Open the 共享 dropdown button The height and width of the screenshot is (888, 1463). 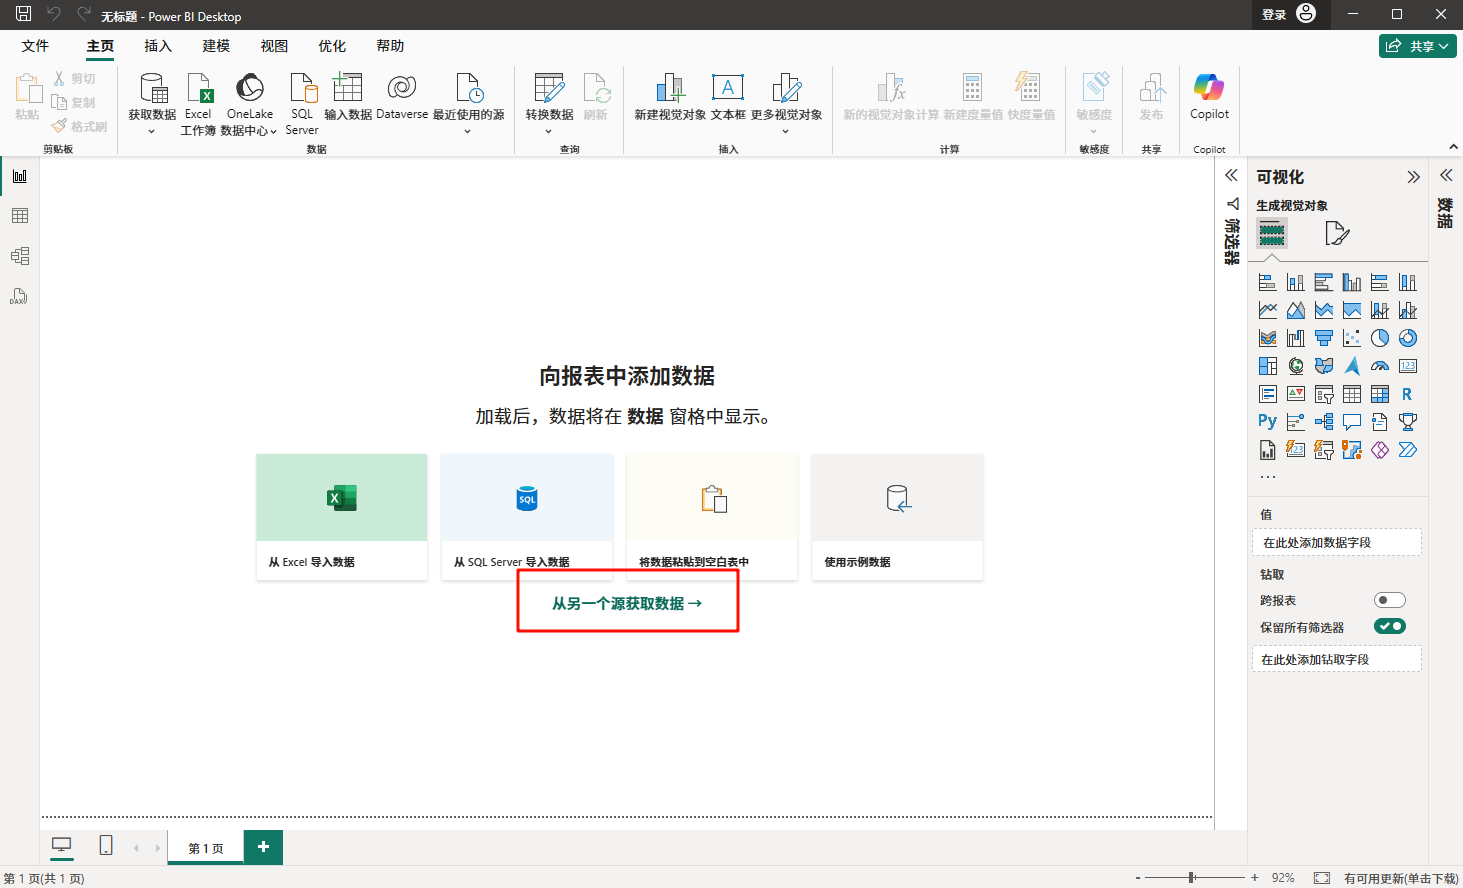1417,46
